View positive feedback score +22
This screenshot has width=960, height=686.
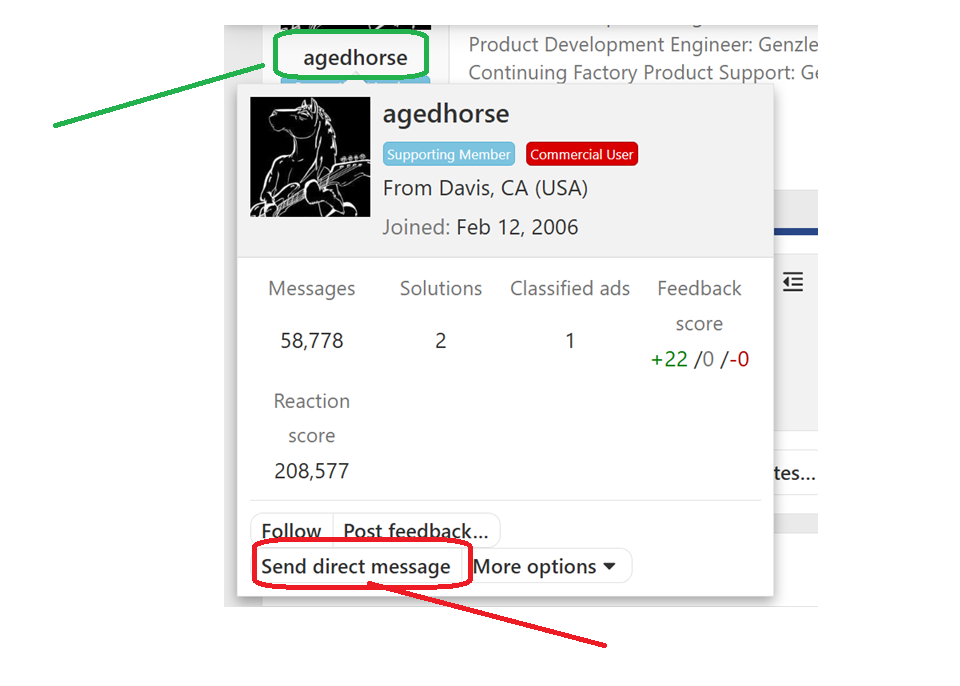coord(669,359)
